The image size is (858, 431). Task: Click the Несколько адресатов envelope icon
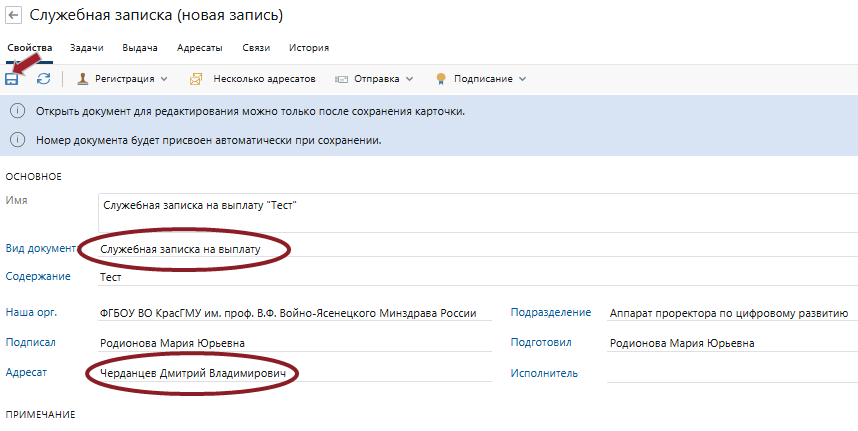point(196,79)
